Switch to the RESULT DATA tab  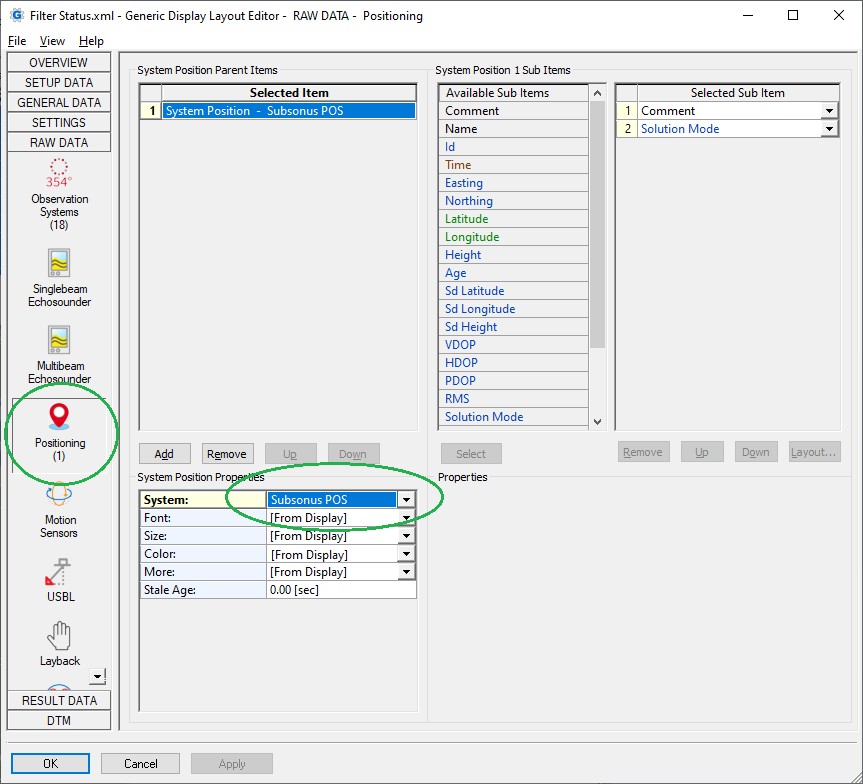point(59,700)
